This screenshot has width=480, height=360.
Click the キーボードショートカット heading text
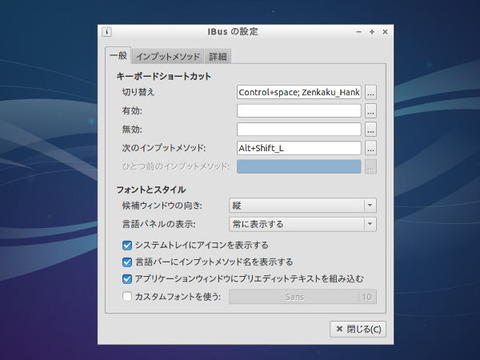[x=164, y=76]
